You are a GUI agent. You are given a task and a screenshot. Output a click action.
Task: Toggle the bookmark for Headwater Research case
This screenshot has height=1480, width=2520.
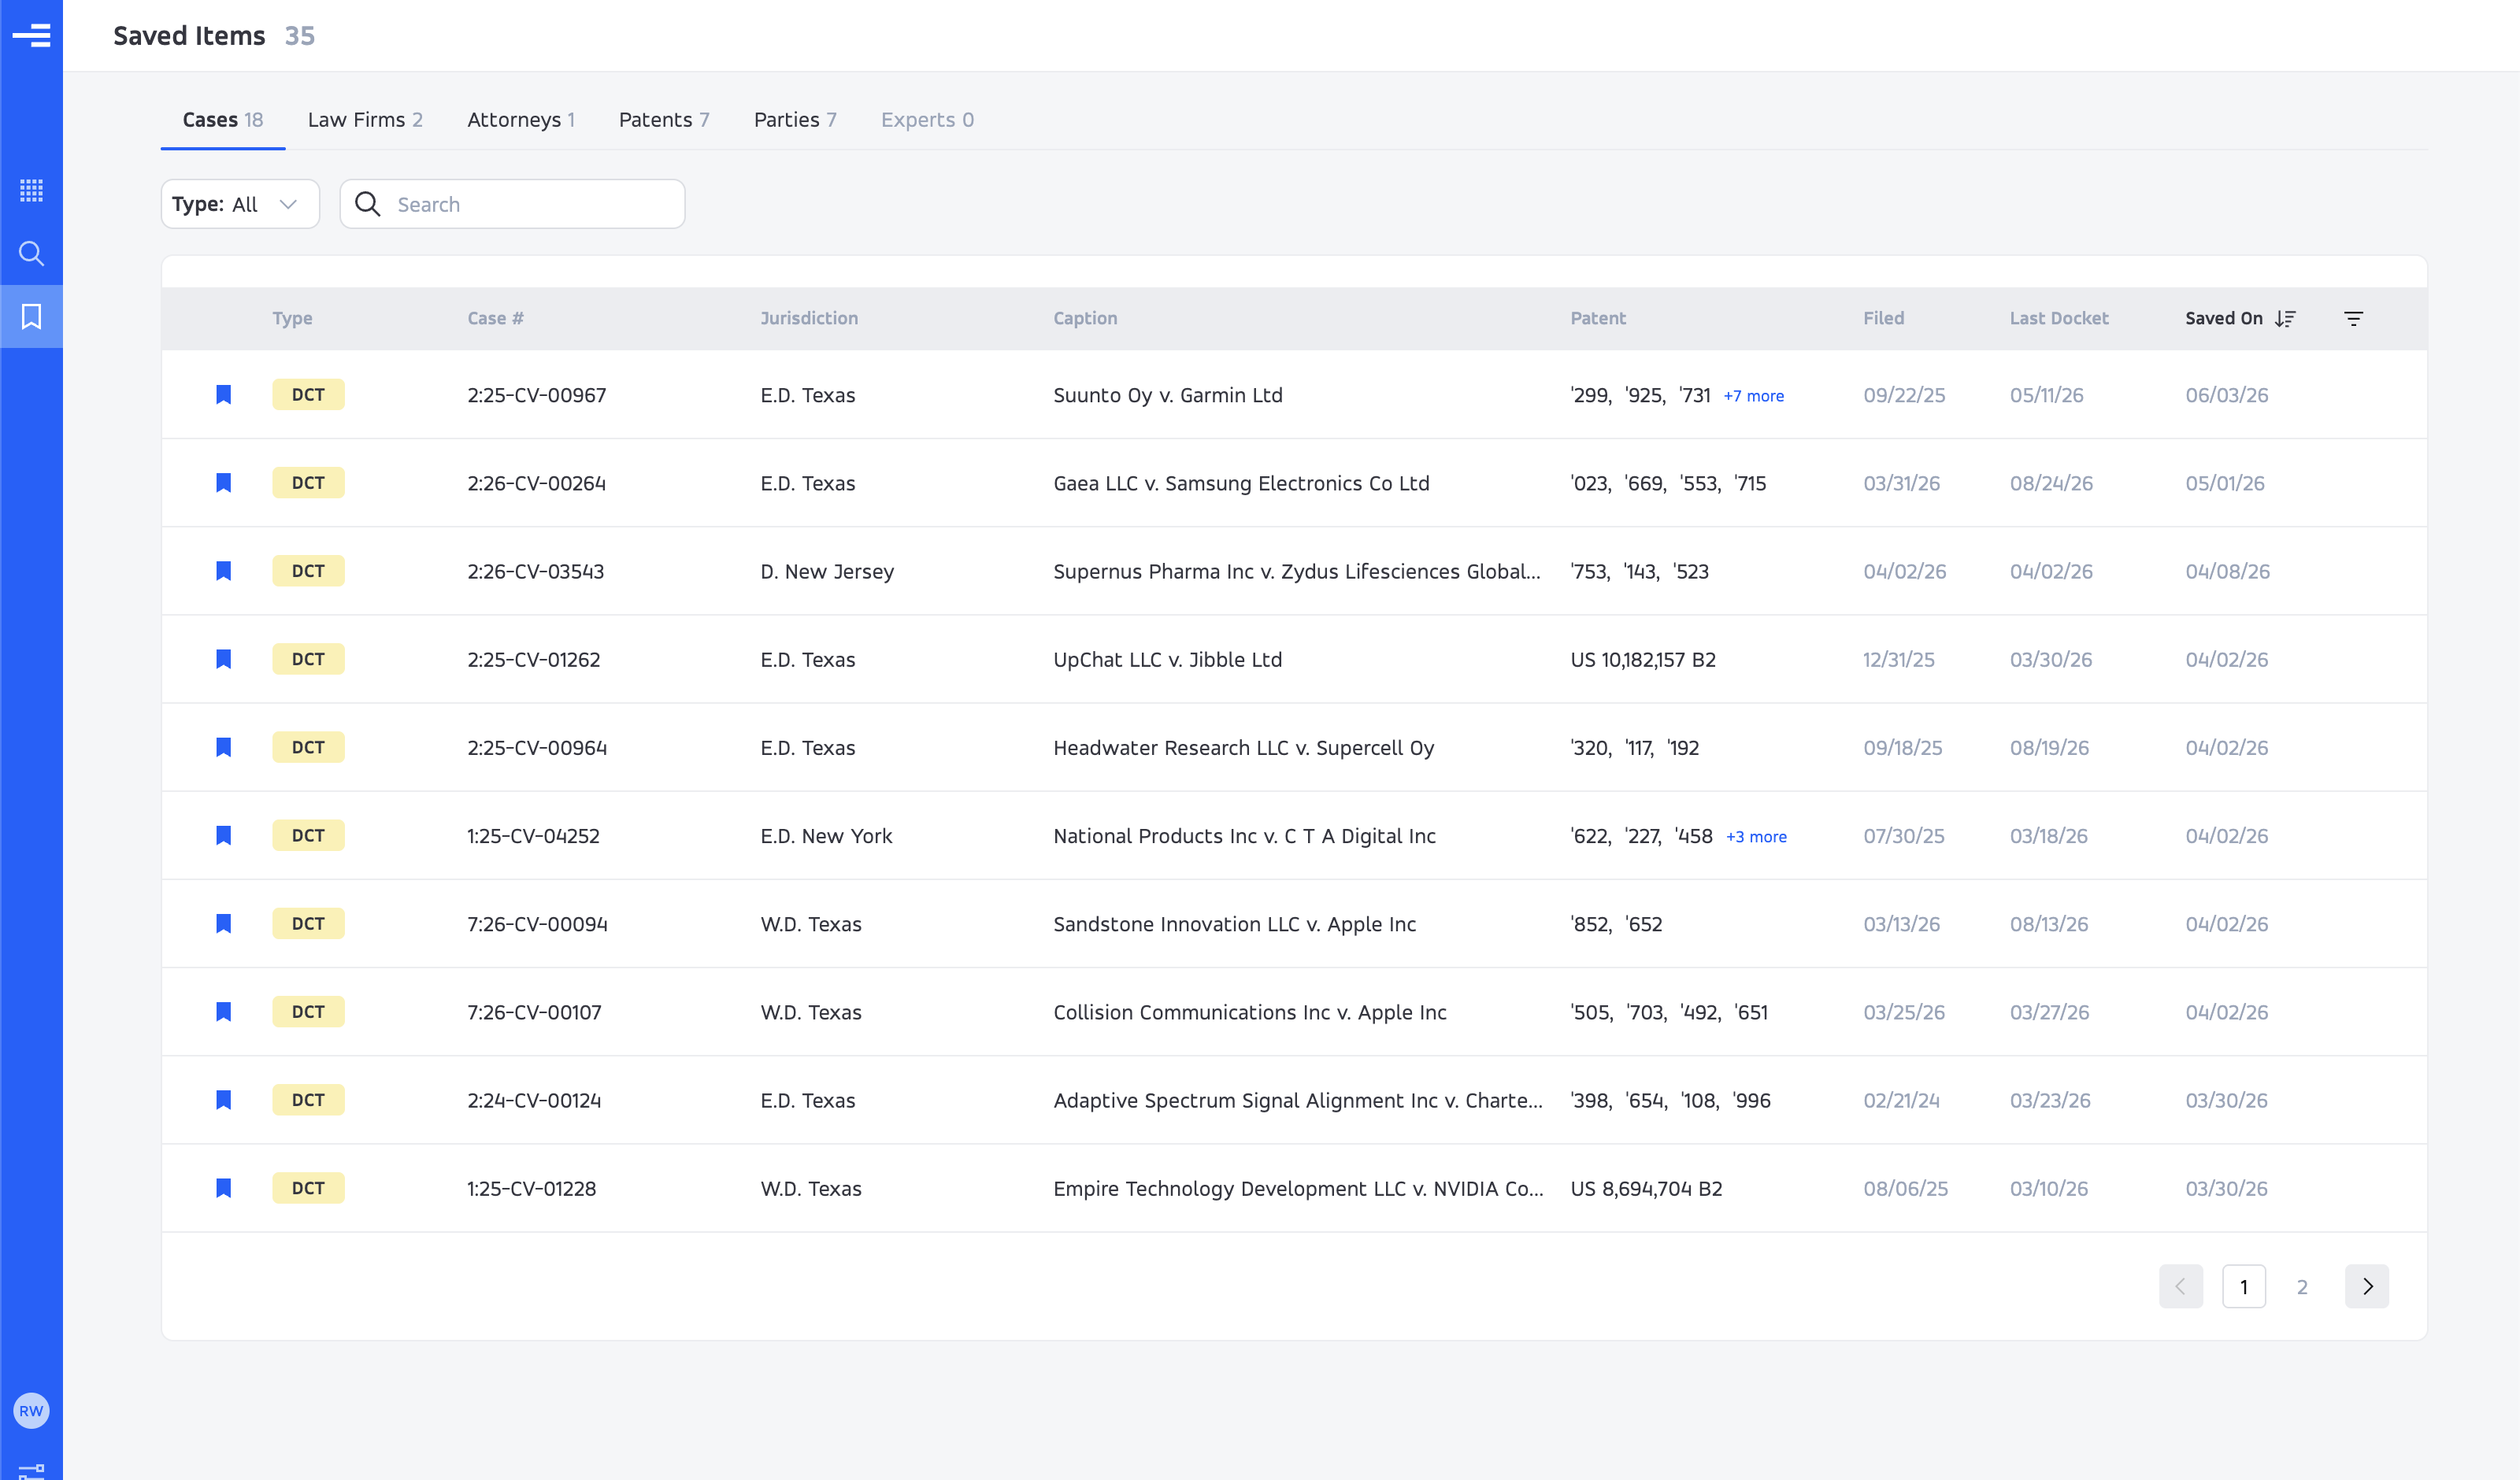tap(223, 746)
